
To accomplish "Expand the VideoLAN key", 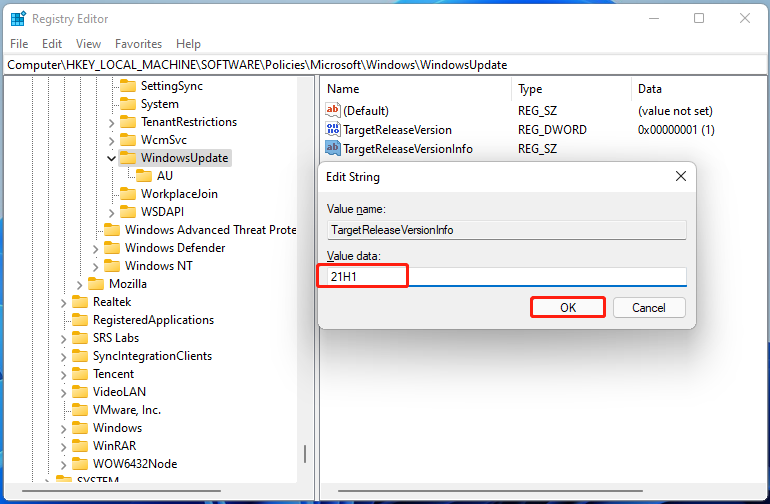I will [x=63, y=392].
